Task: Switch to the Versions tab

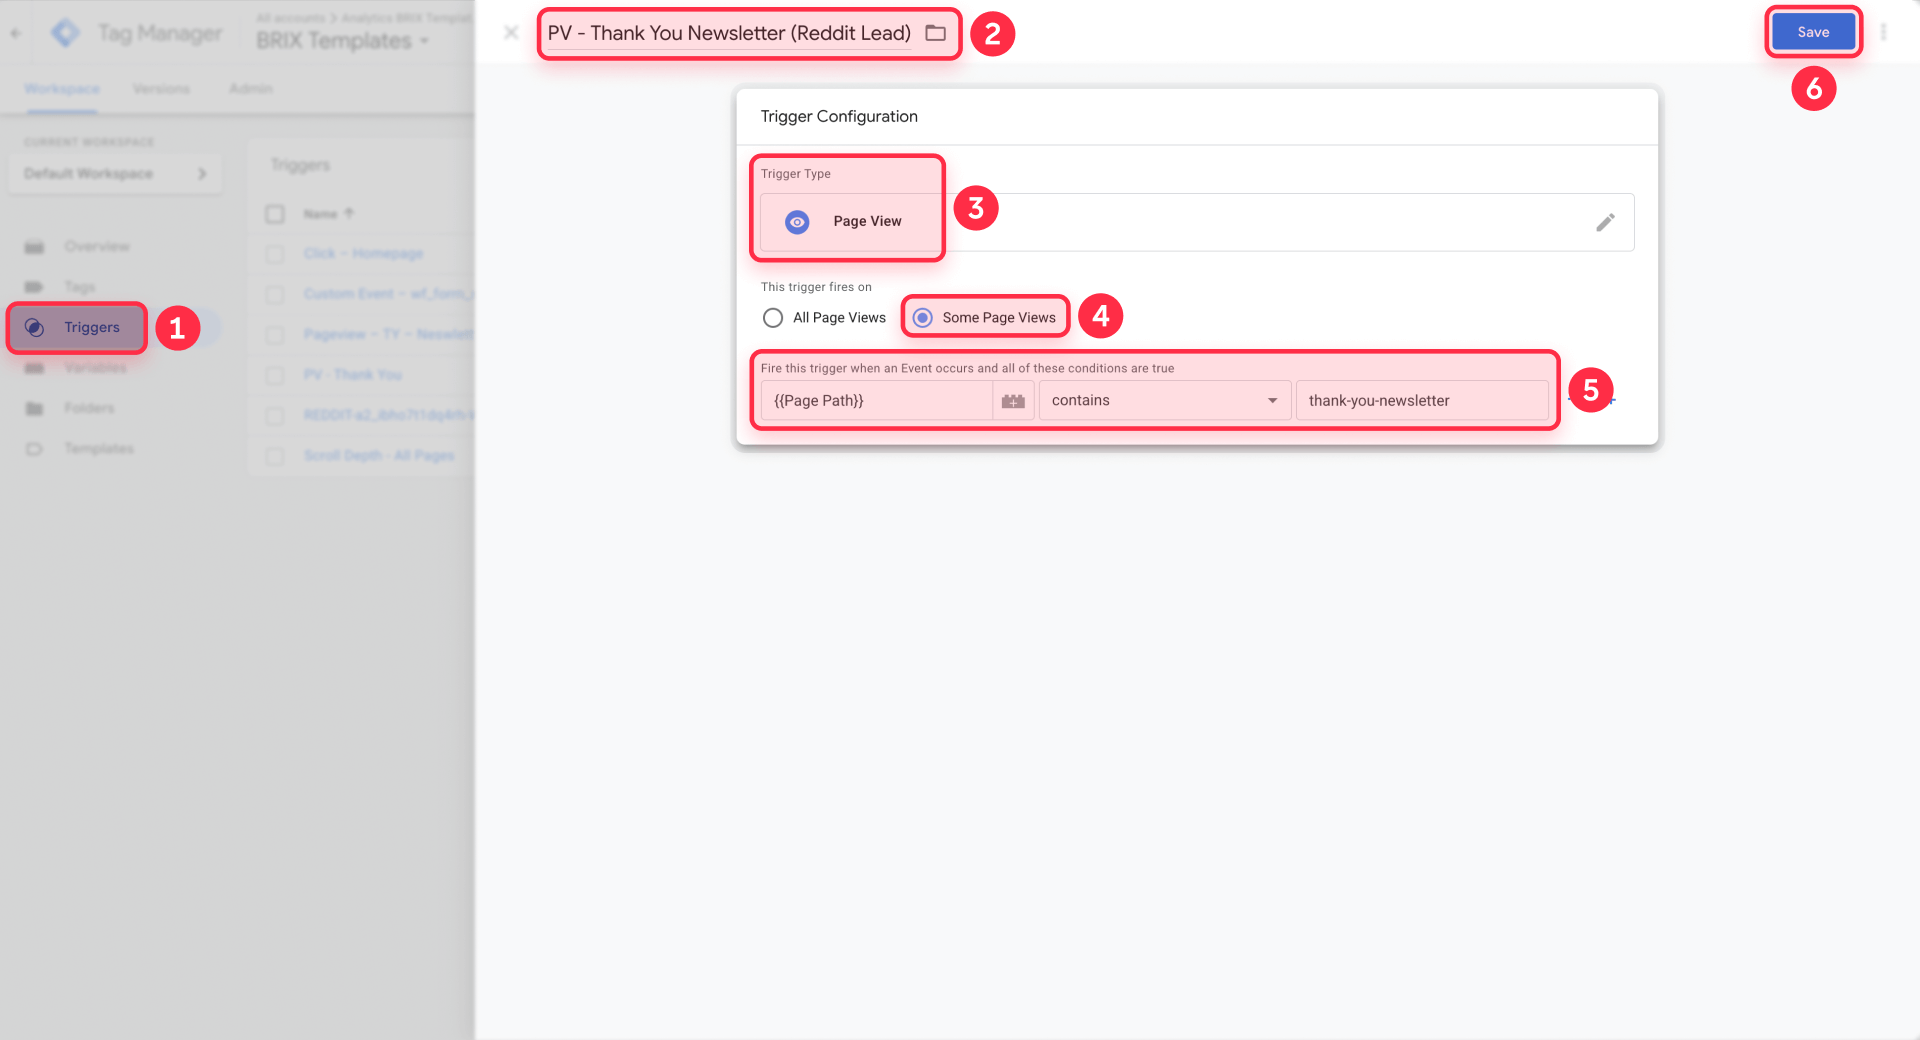Action: coord(161,89)
